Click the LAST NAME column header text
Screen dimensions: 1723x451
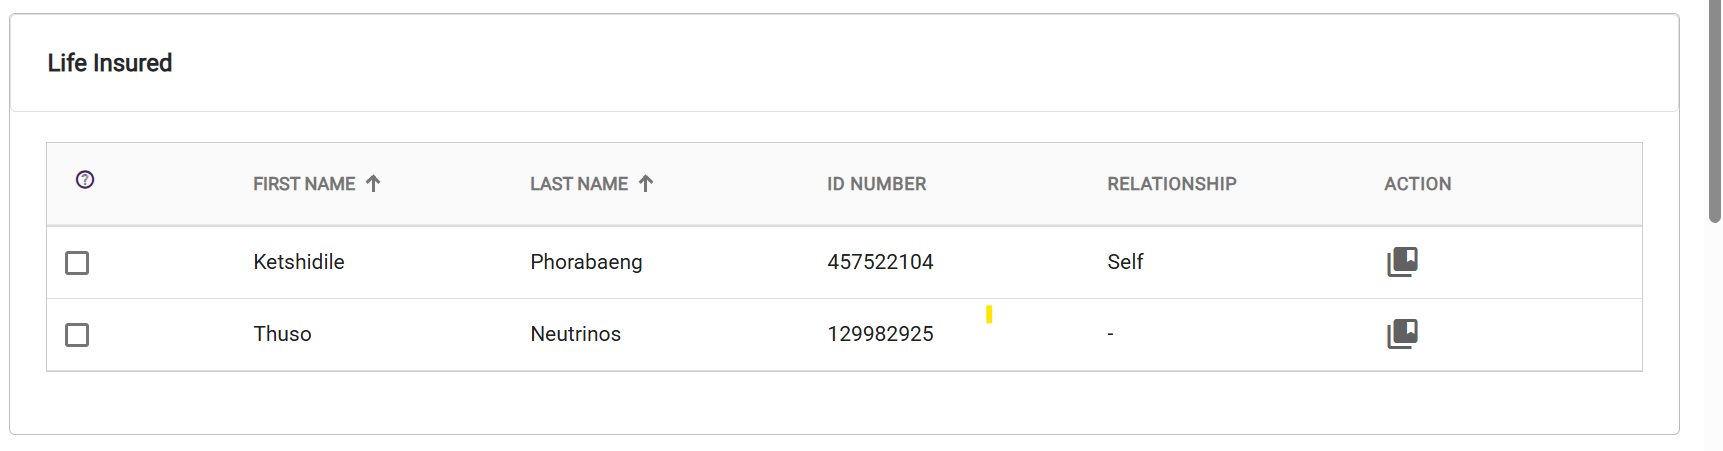pyautogui.click(x=579, y=184)
